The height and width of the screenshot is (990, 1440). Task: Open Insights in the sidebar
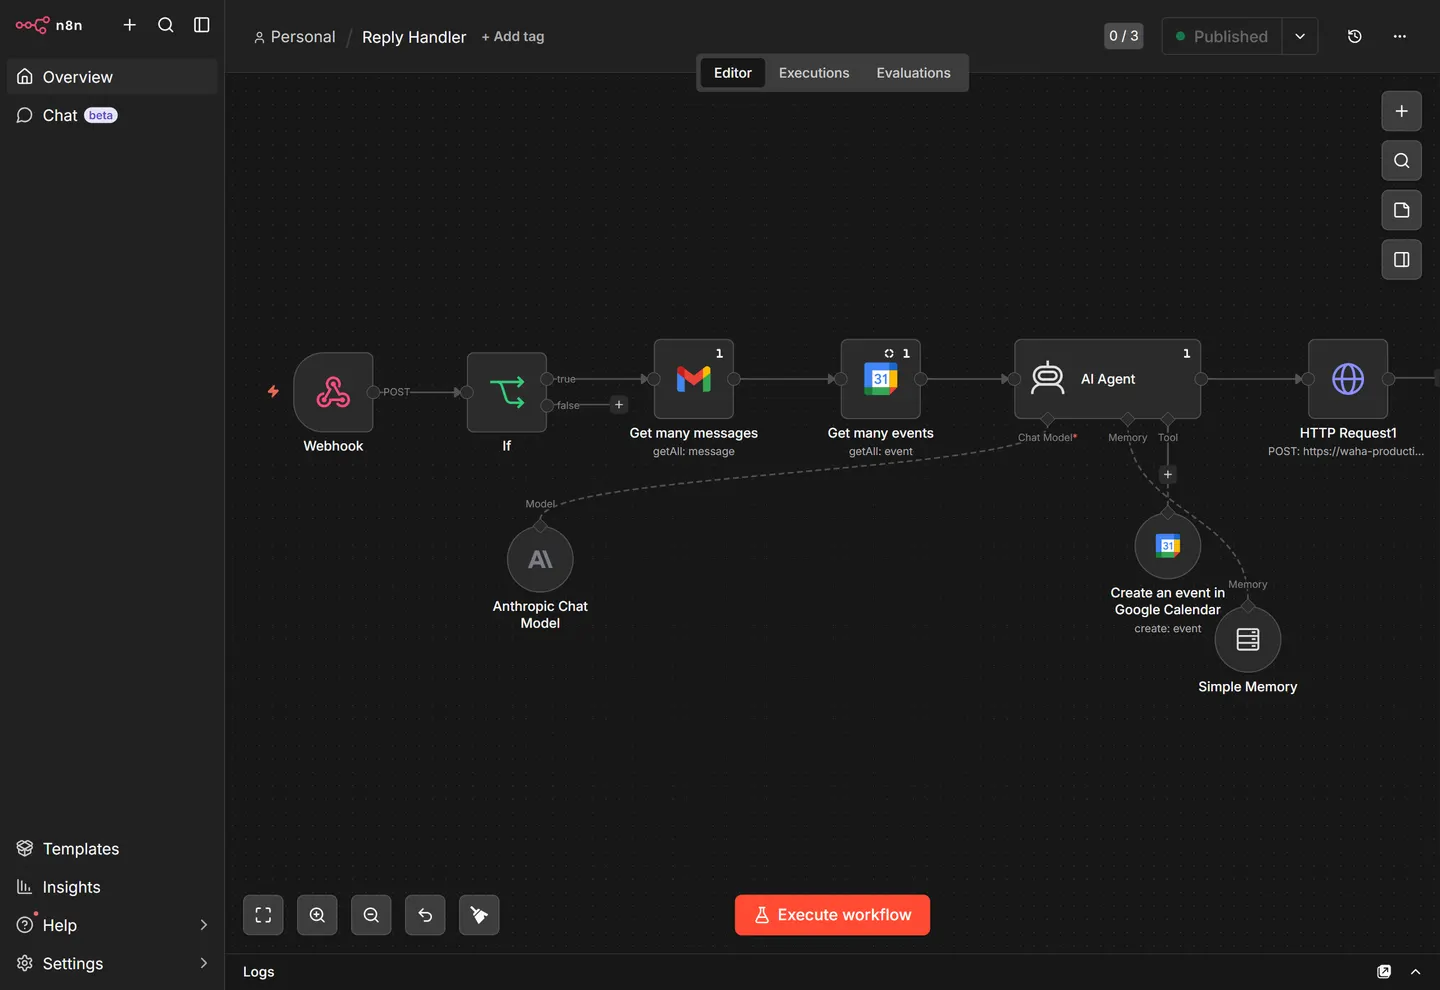(x=112, y=887)
